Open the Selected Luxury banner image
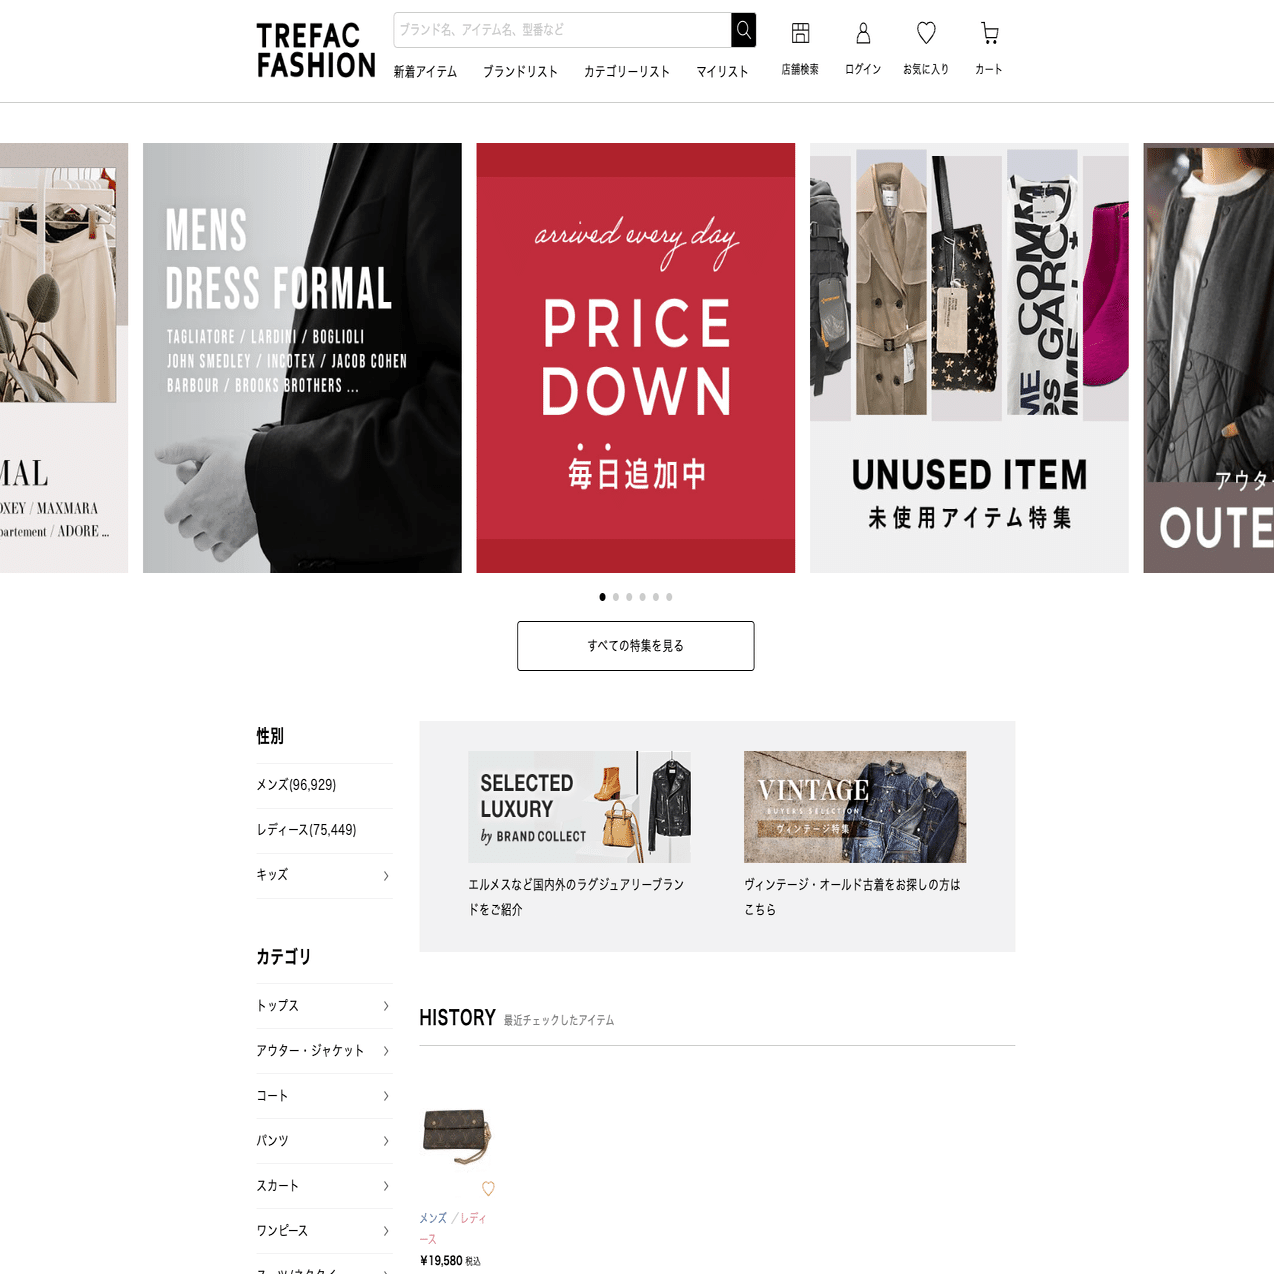This screenshot has width=1274, height=1274. [579, 807]
